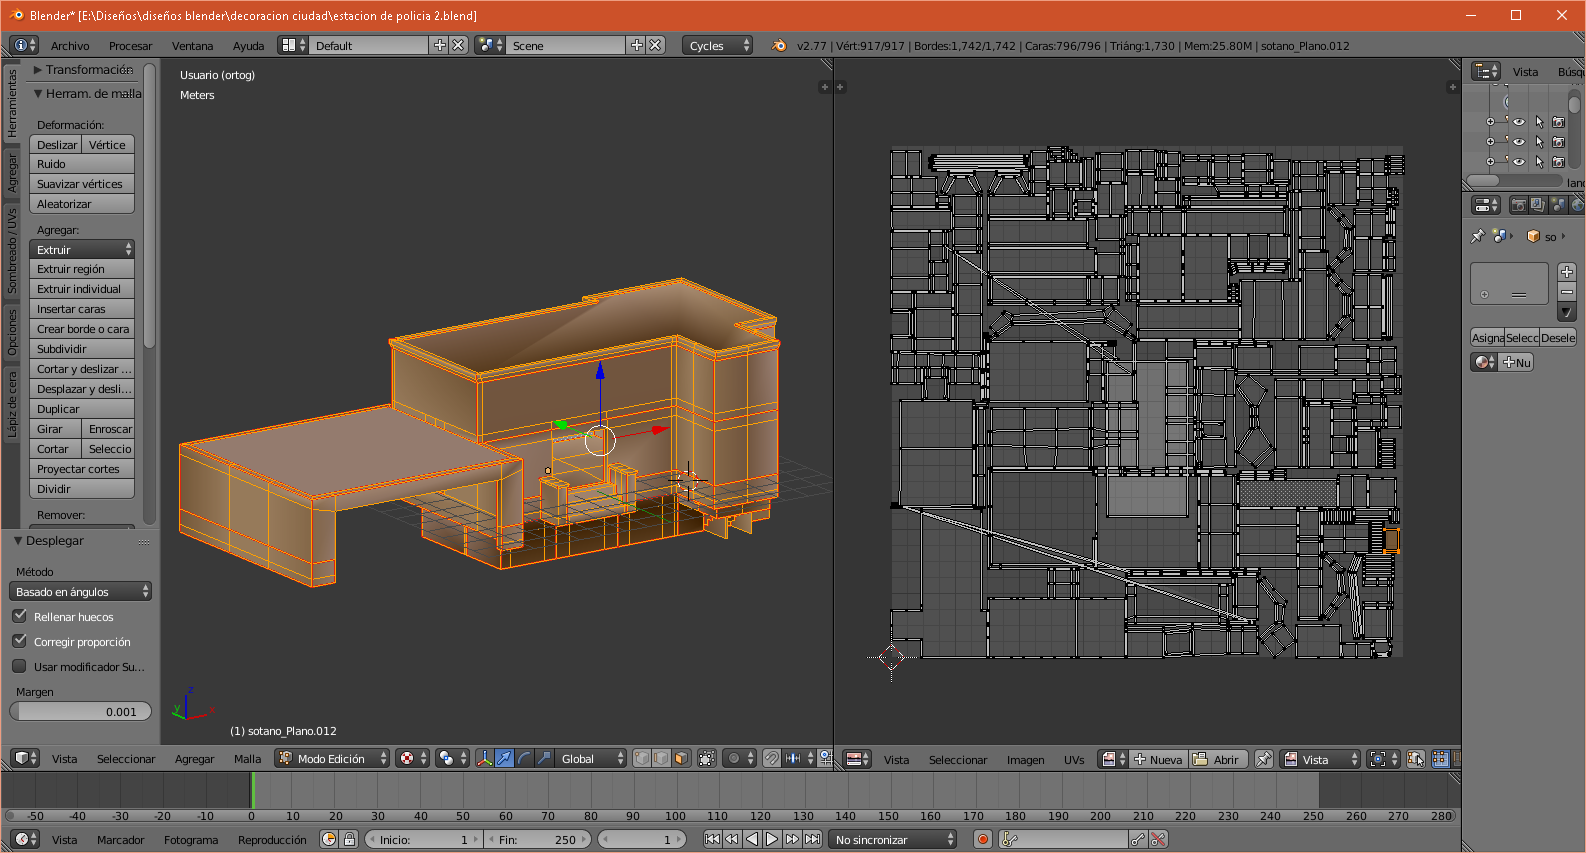The height and width of the screenshot is (853, 1586).
Task: Disable the Corregir proporción checkbox
Action: point(20,642)
